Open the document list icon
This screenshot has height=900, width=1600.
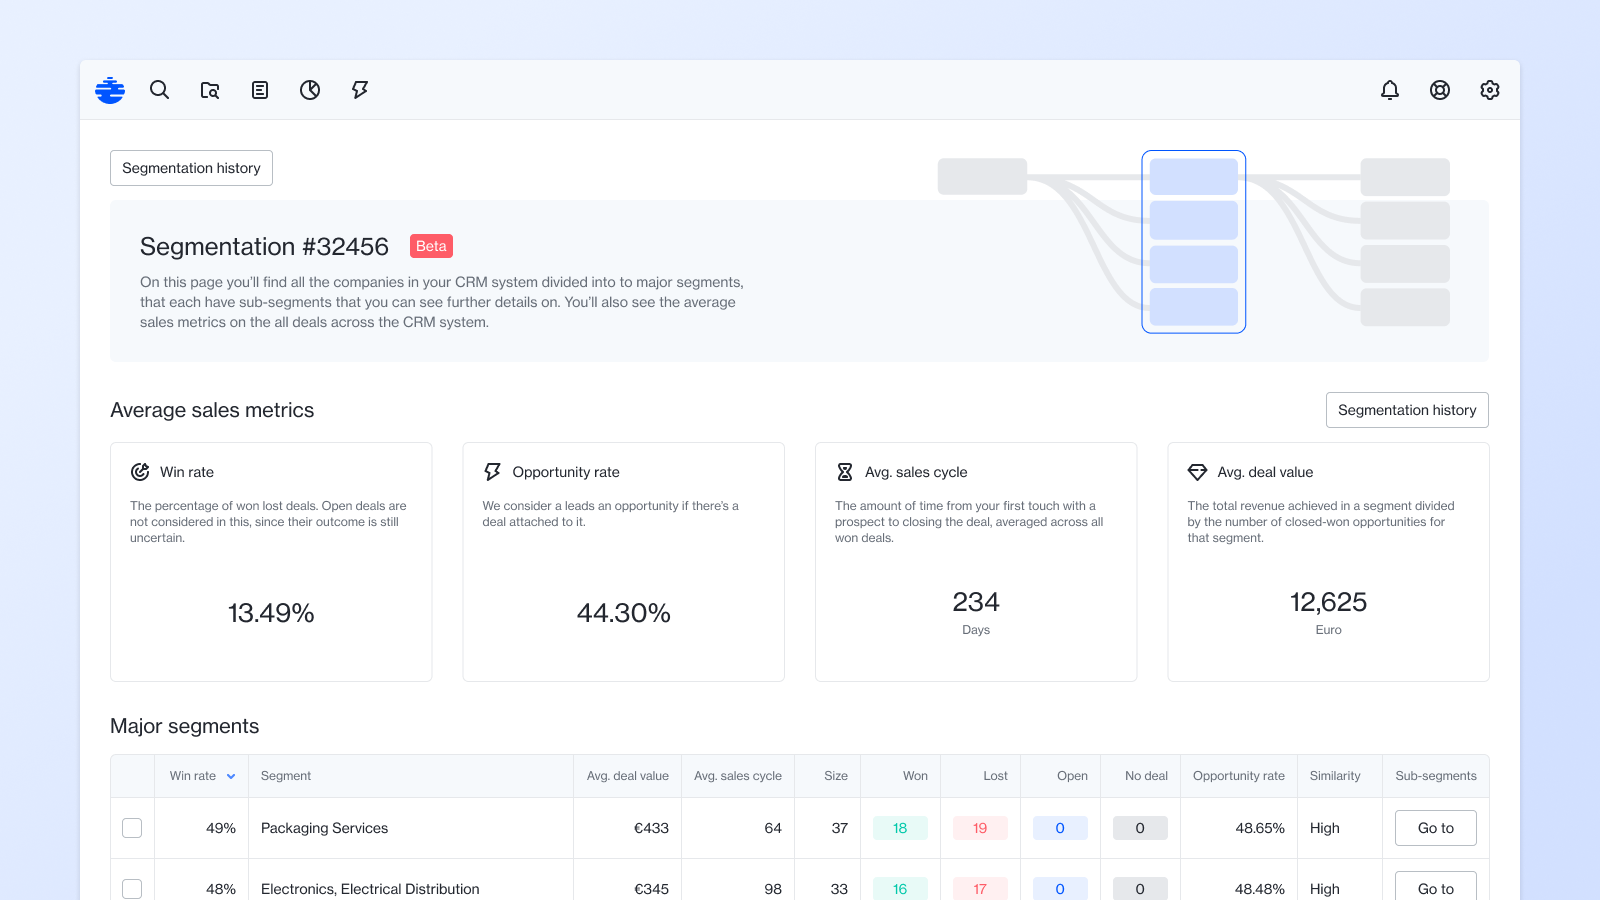tap(260, 90)
